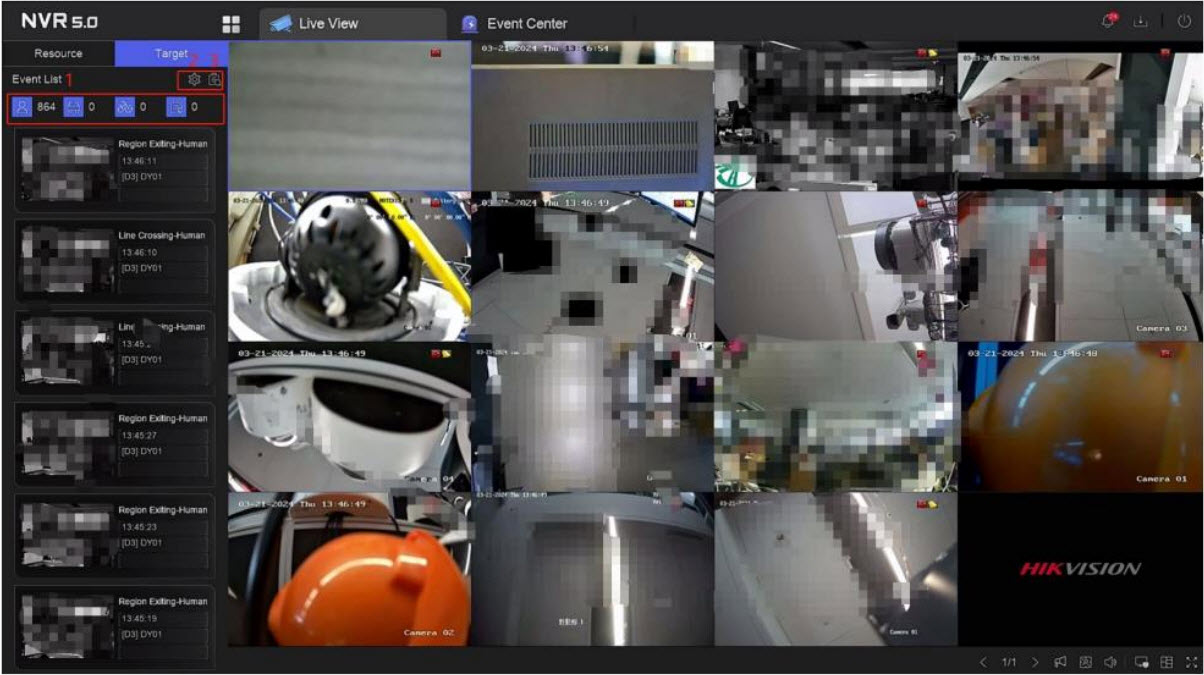The image size is (1204, 675).
Task: Toggle human target filter showing 864
Action: point(21,107)
